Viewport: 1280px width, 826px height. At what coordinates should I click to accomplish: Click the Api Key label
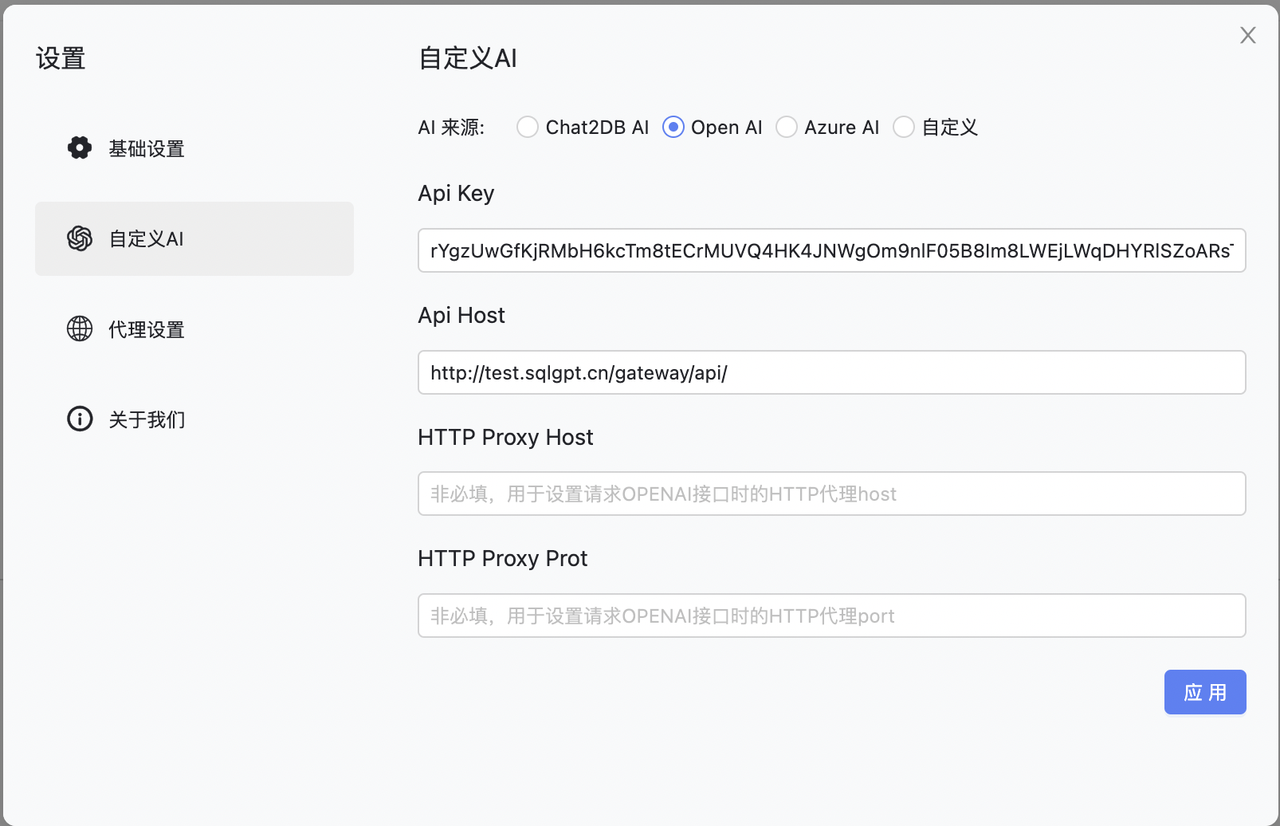pos(456,194)
